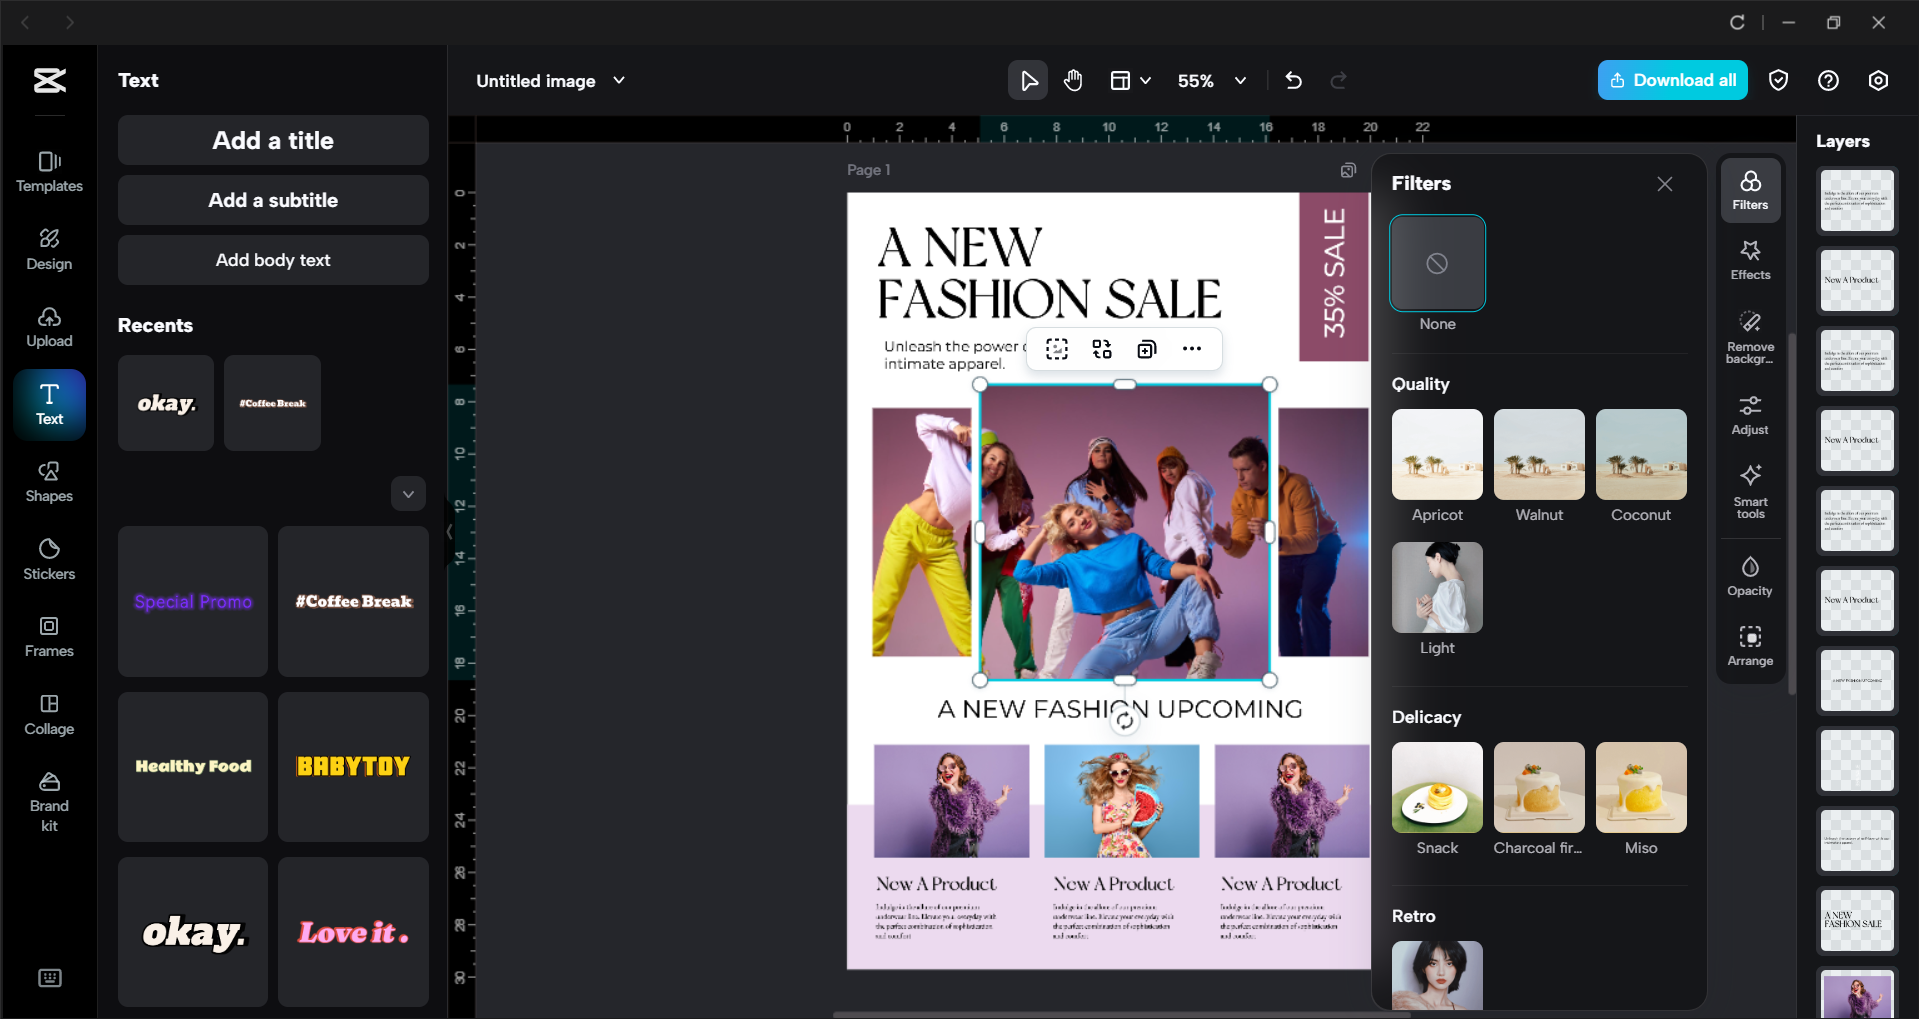Screen dimensions: 1919x1019
Task: Open the Opacity control
Action: [x=1749, y=576]
